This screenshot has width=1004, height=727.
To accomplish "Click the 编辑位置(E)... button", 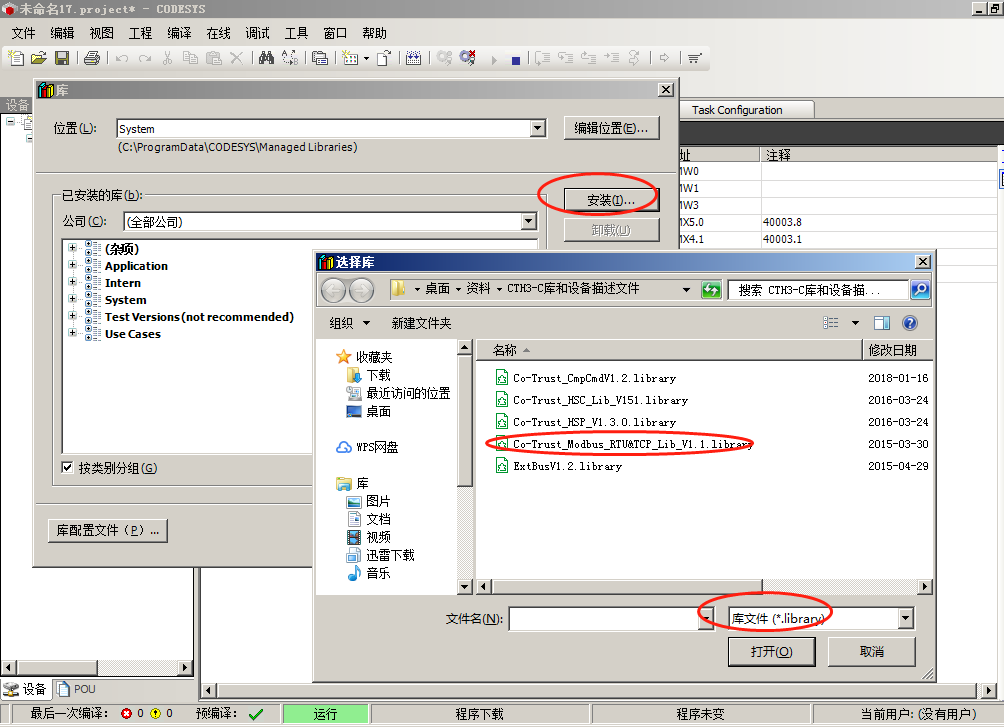I will click(x=611, y=128).
